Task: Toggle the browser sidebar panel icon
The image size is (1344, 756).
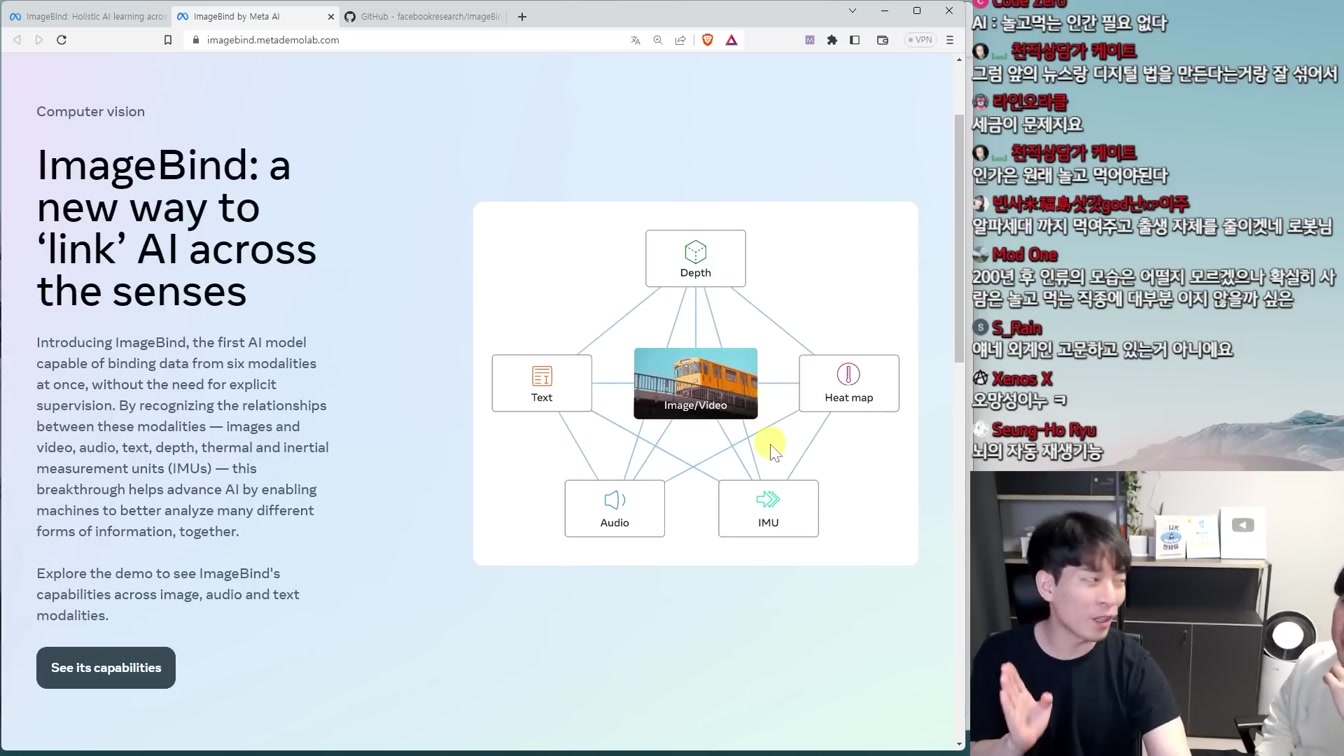Action: coord(855,40)
